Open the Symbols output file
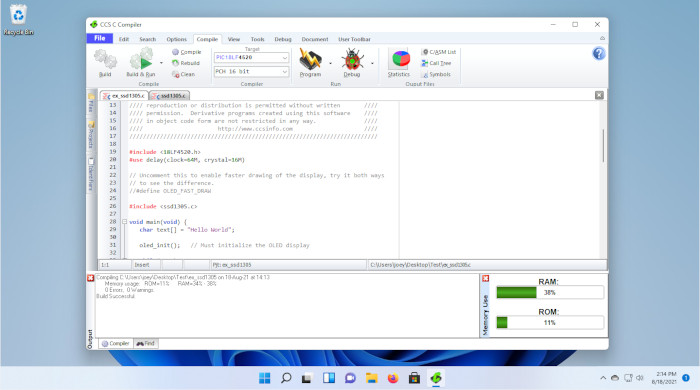Viewport: 700px width, 390px height. pos(436,75)
